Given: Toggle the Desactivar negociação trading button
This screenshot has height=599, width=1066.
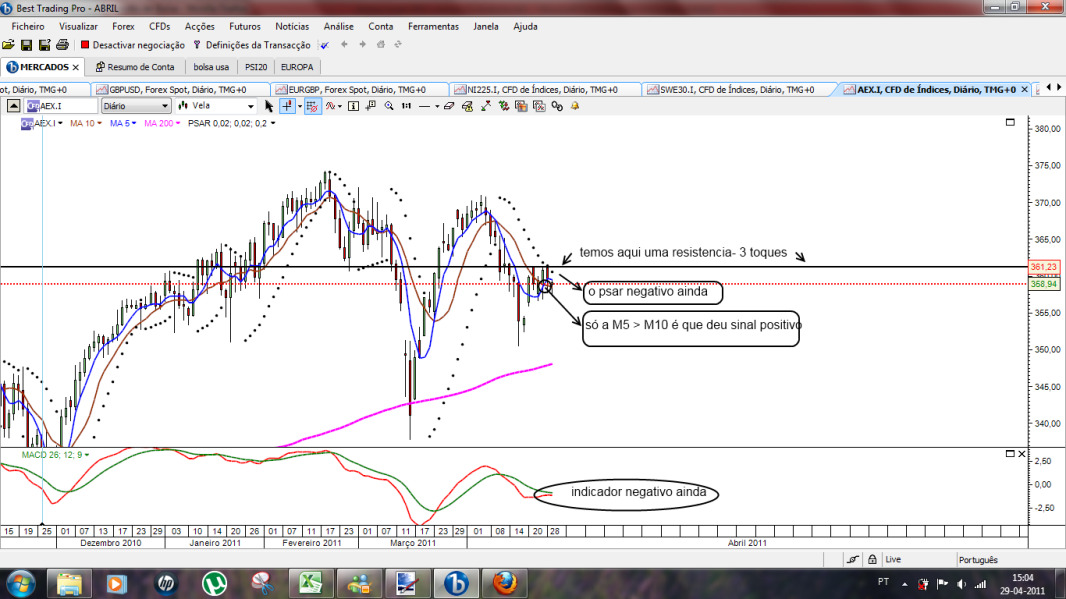Looking at the screenshot, I should click(x=133, y=45).
